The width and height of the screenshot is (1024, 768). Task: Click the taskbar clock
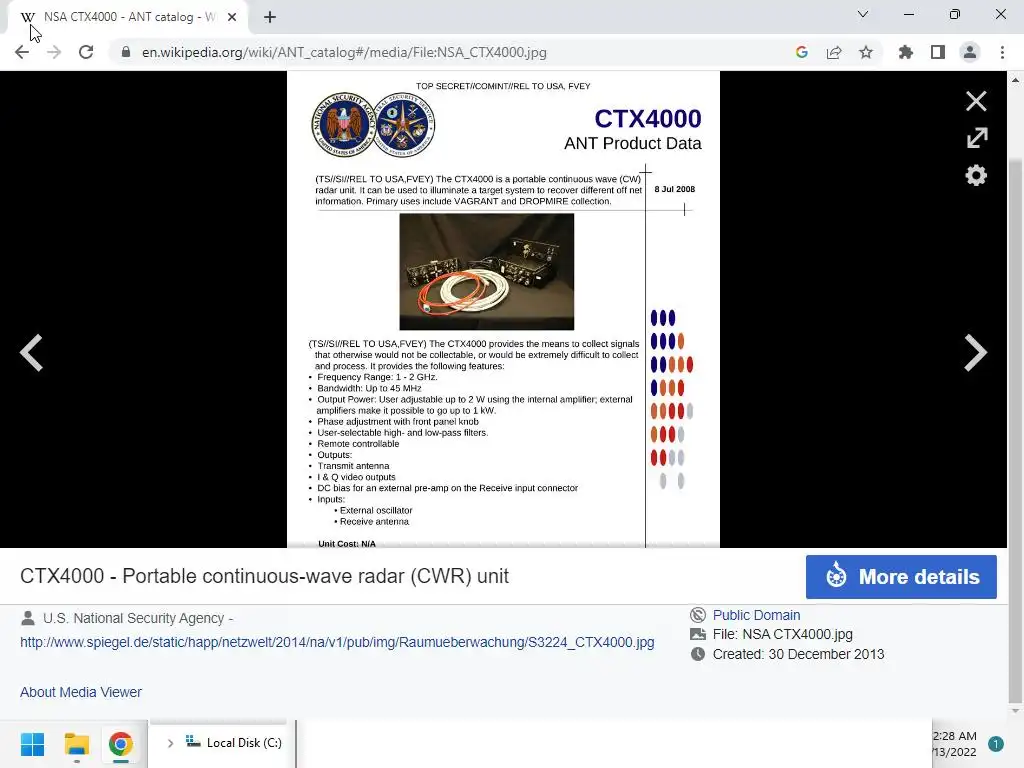pyautogui.click(x=954, y=744)
